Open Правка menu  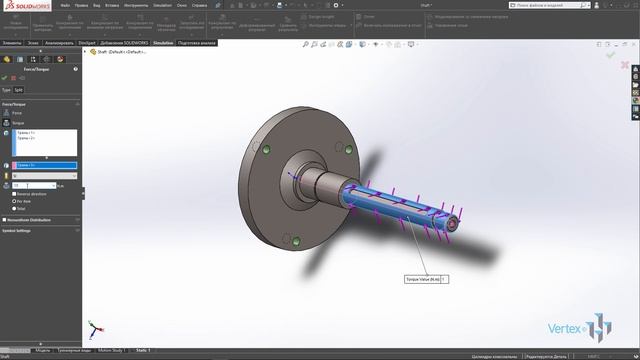click(x=81, y=5)
